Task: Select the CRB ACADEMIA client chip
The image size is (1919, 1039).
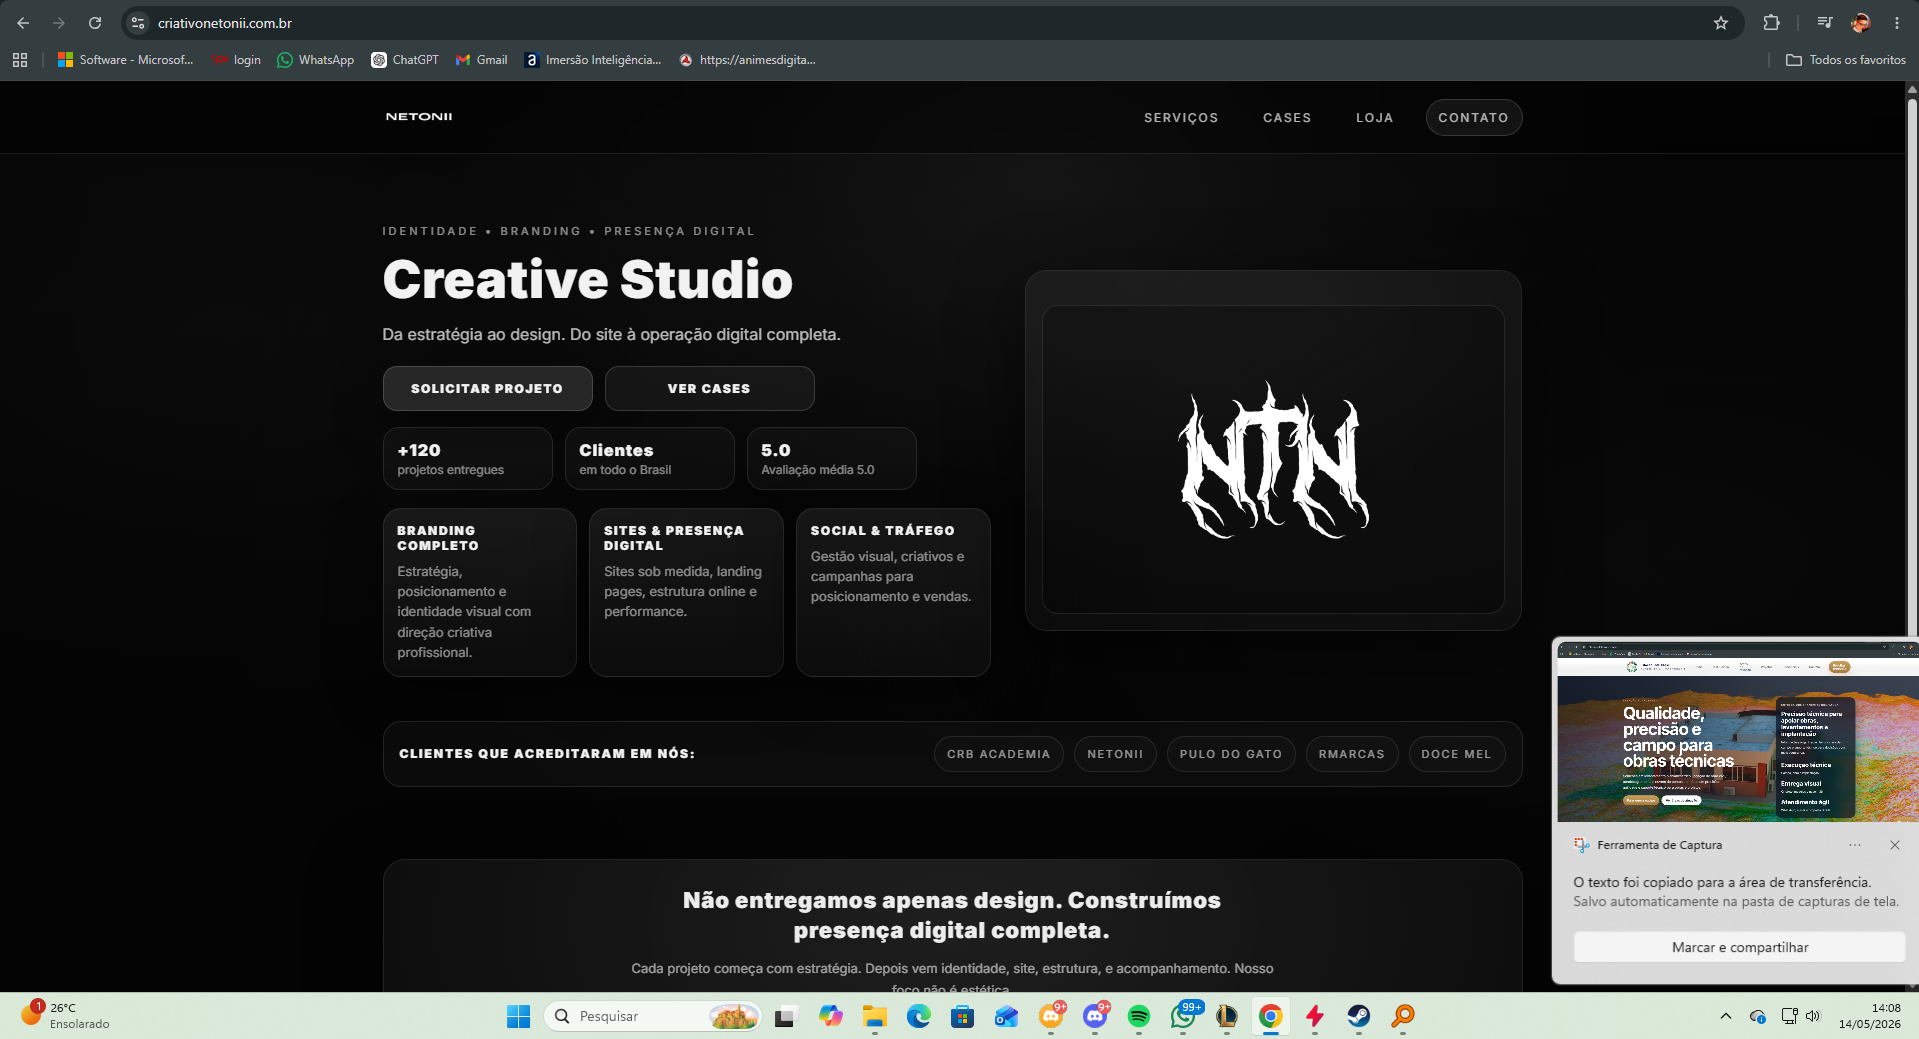Action: [x=998, y=754]
